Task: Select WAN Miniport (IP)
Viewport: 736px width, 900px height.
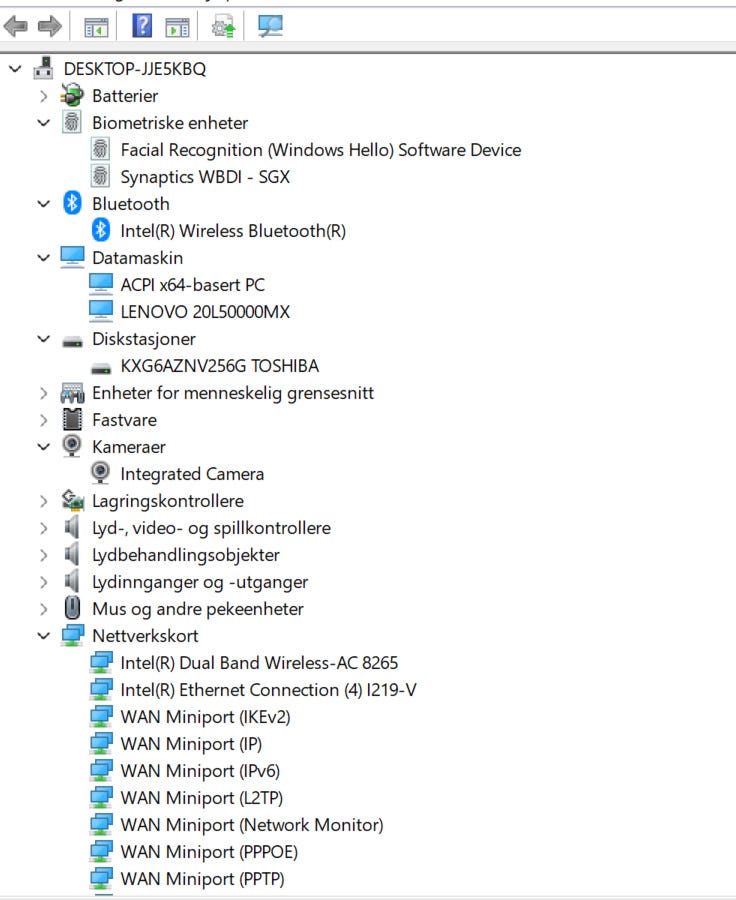Action: pos(191,744)
